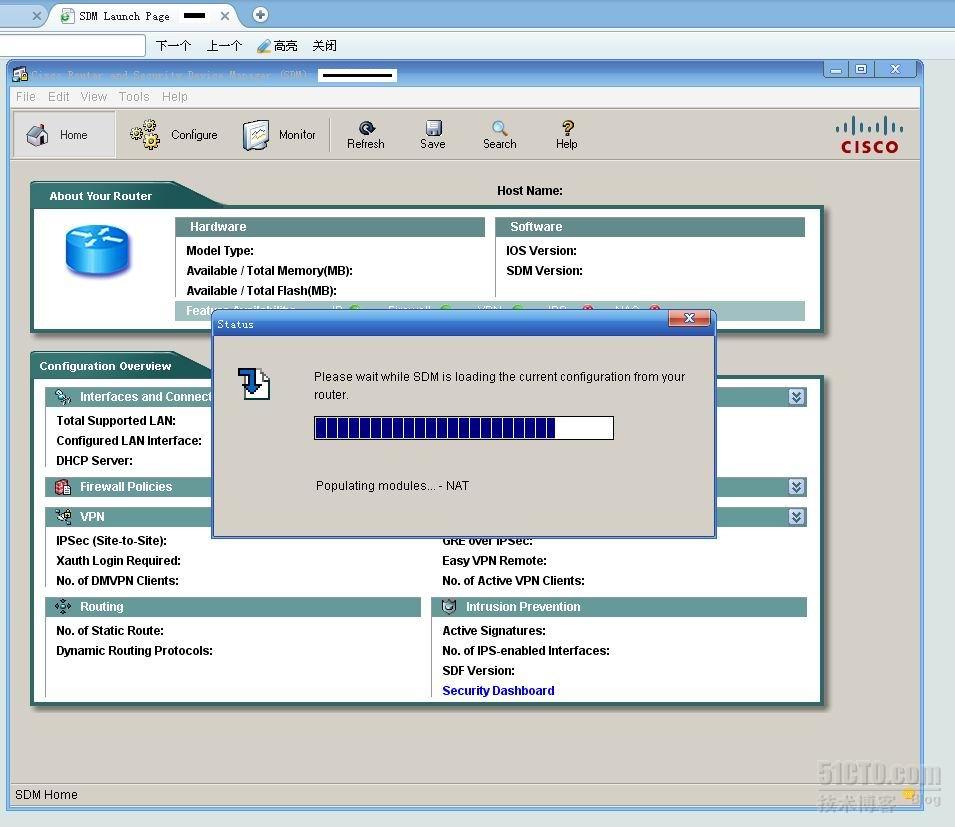Open the Tools menu

[134, 97]
